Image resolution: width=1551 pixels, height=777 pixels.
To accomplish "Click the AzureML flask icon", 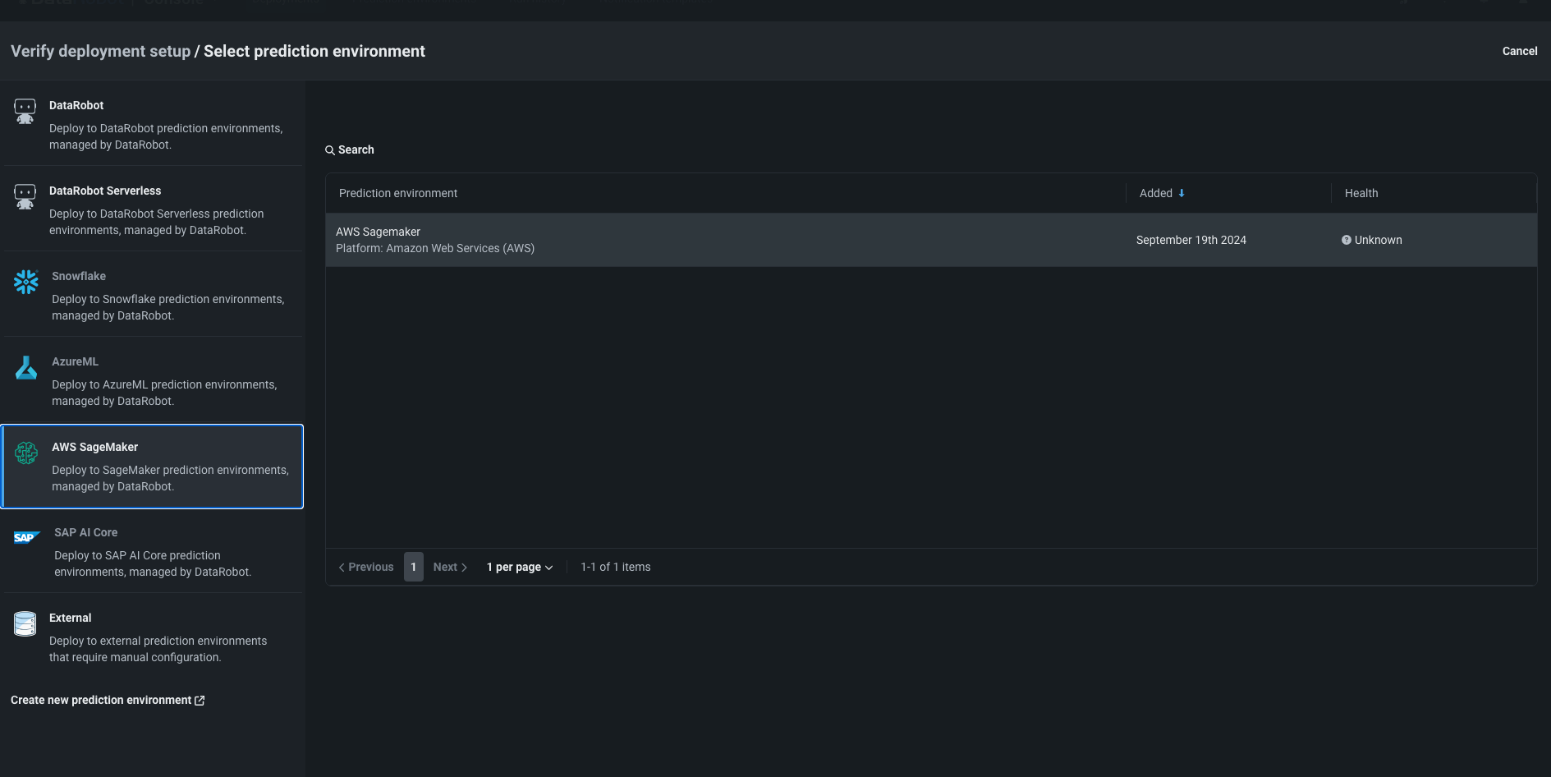I will [x=25, y=367].
